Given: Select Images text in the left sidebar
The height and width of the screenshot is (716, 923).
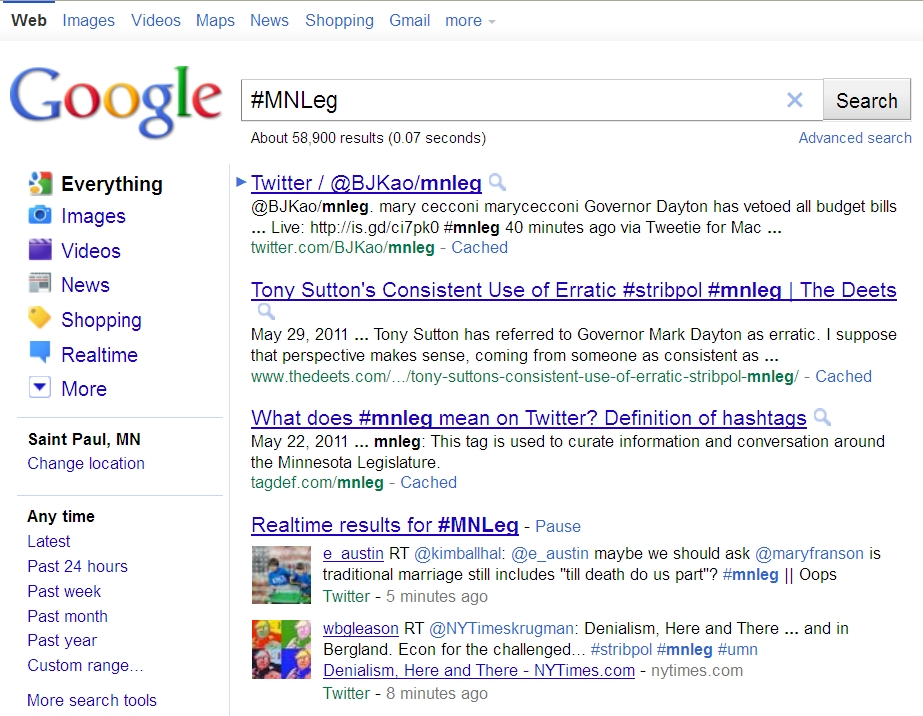Looking at the screenshot, I should coord(93,216).
